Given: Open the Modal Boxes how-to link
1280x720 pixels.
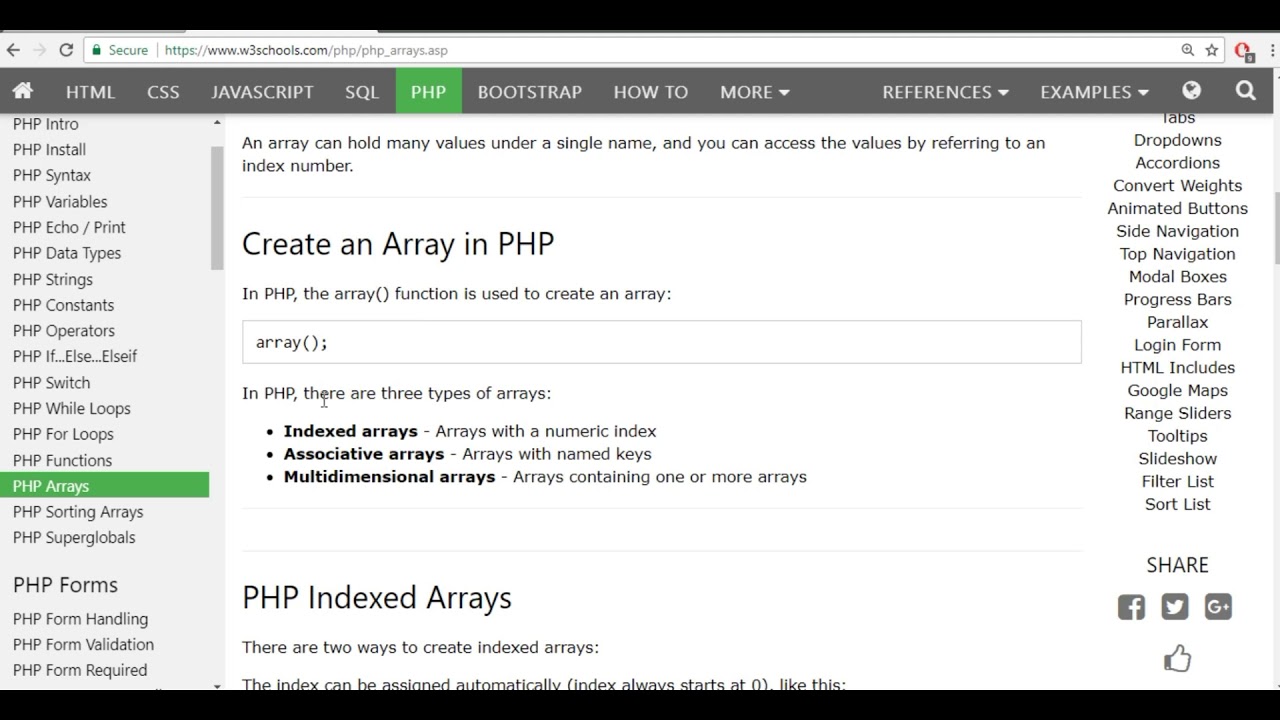Looking at the screenshot, I should pos(1177,276).
